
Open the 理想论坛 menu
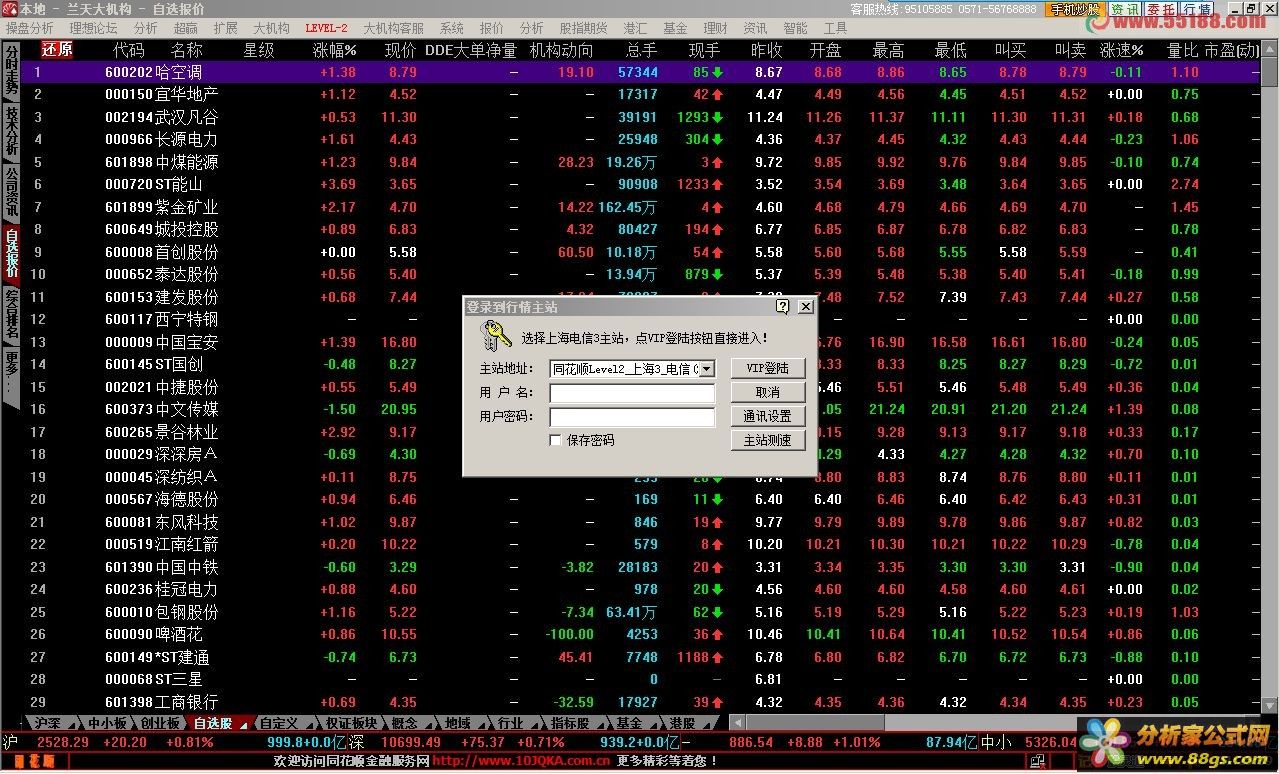(93, 28)
